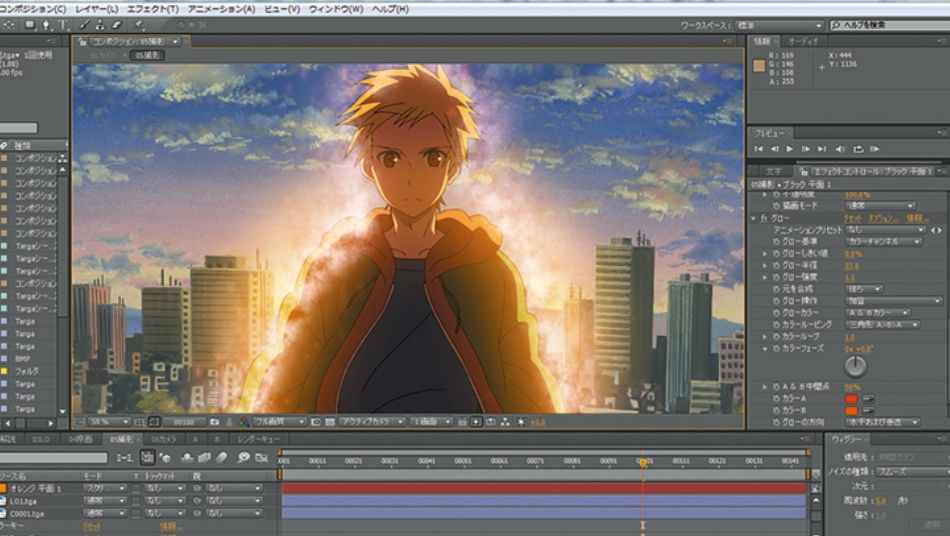Open the コンポジション(C) menu
Viewport: 950px width, 536px height.
(x=32, y=9)
